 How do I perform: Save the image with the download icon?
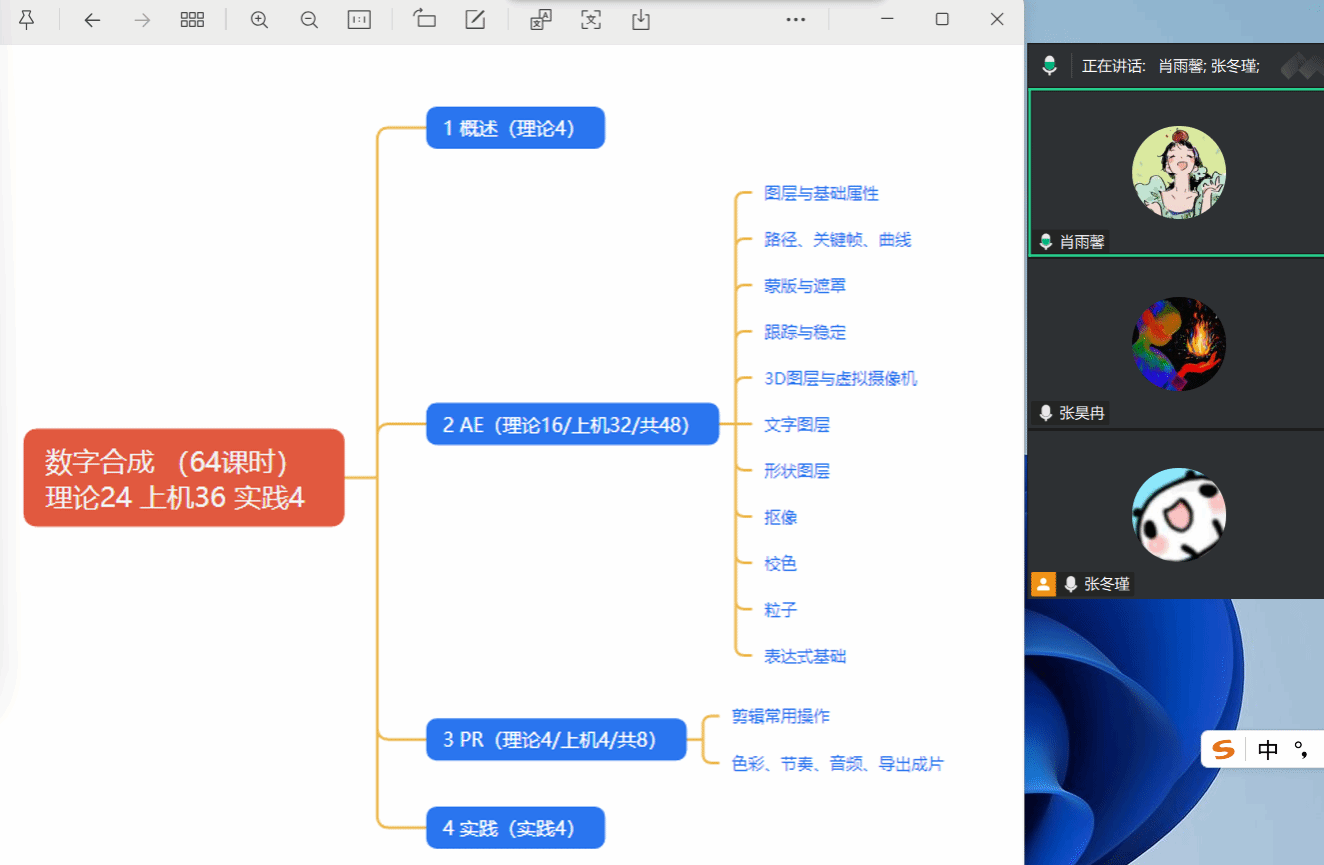(641, 20)
